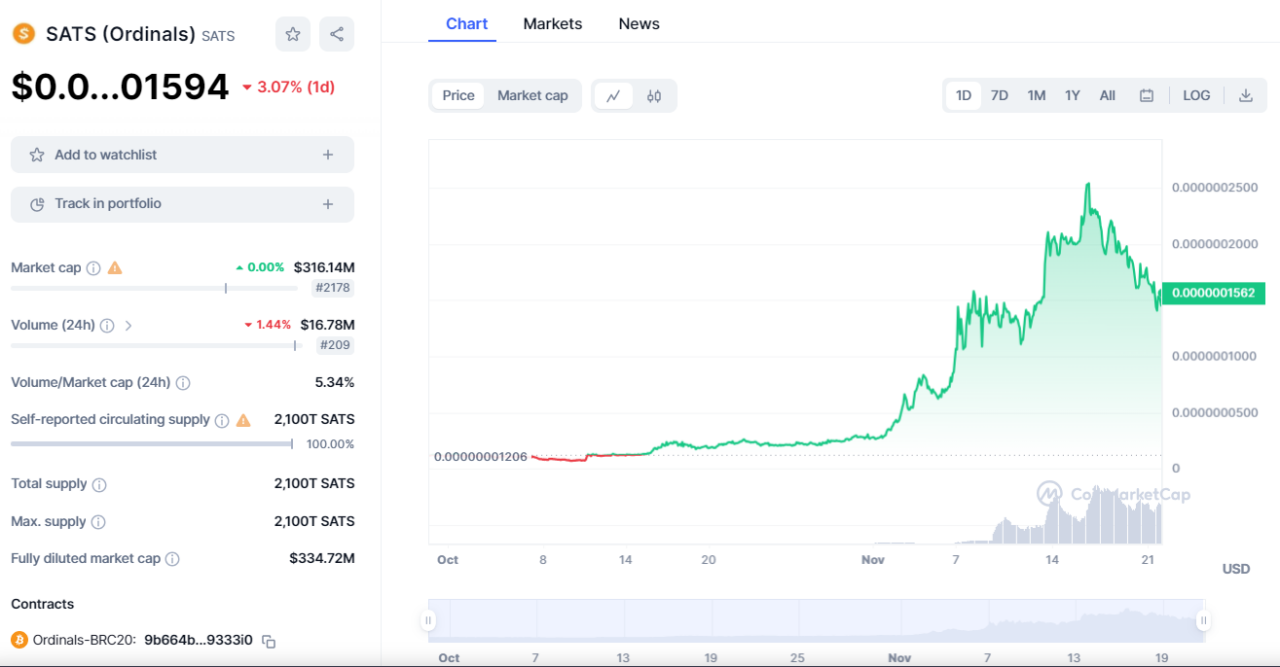This screenshot has height=667, width=1280.
Task: Switch chart to Market cap view
Action: coord(533,95)
